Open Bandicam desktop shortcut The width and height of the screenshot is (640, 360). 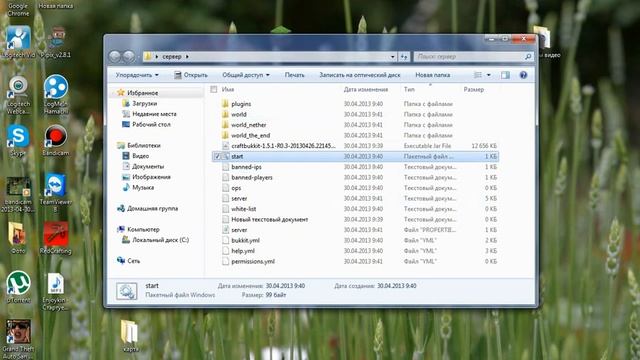[x=56, y=140]
